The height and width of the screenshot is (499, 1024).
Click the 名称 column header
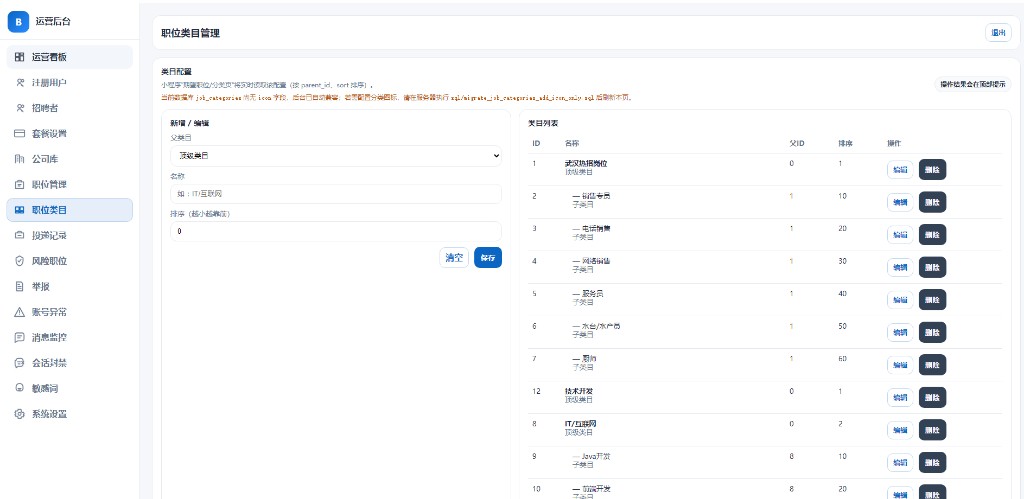[571, 143]
